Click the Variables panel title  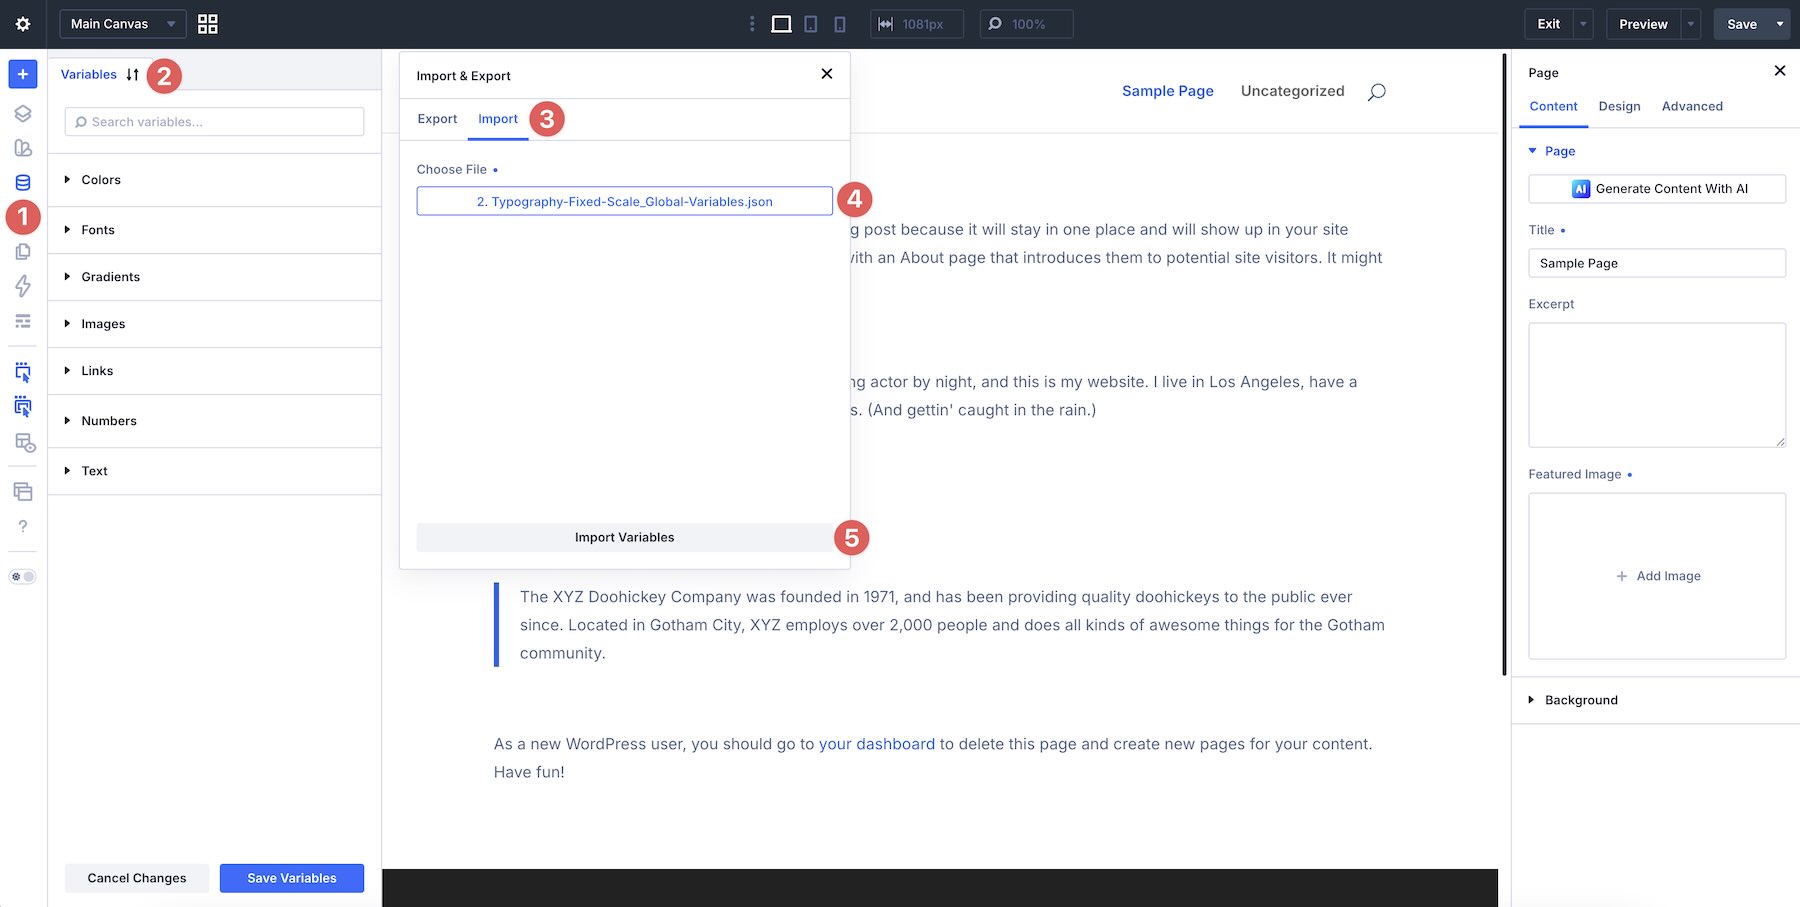(89, 74)
